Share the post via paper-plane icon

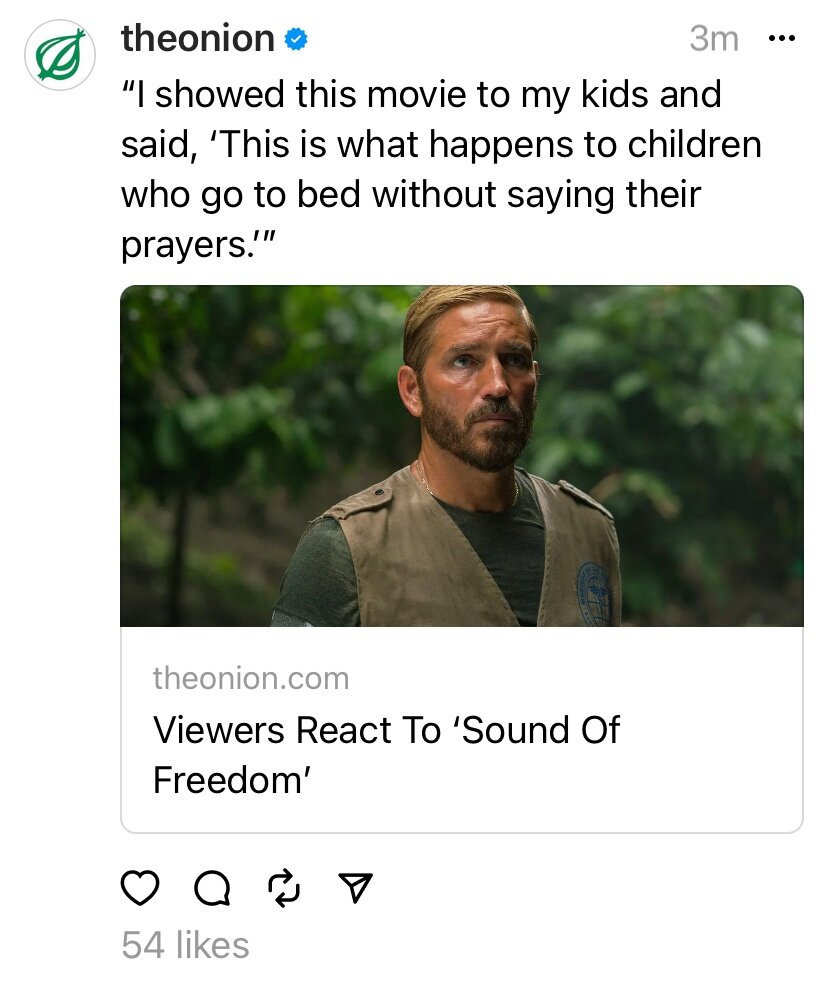[355, 887]
